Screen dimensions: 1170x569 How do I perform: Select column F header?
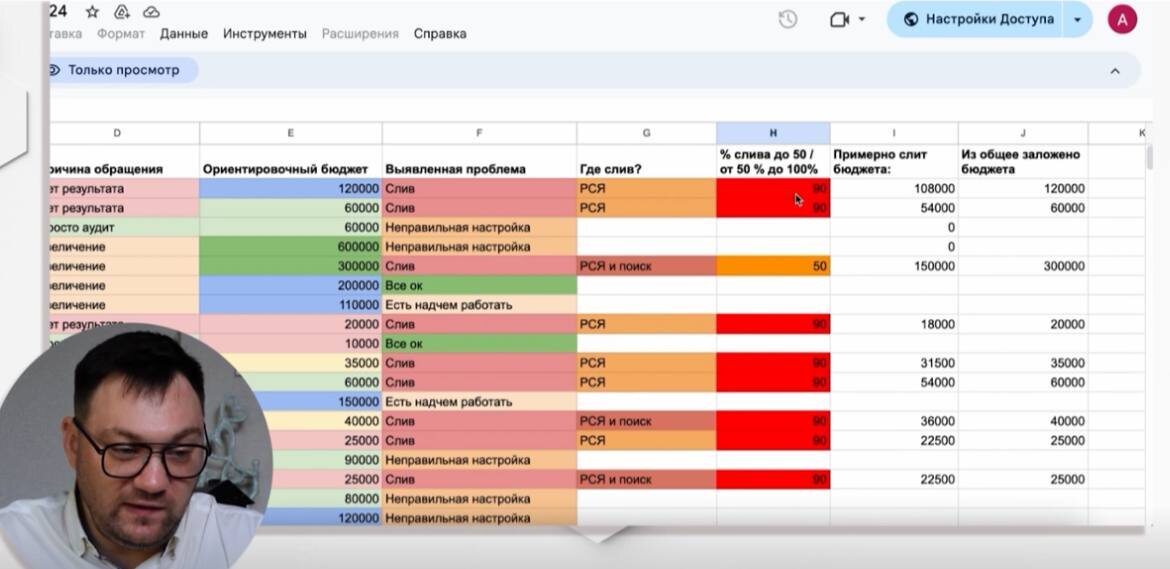click(479, 133)
